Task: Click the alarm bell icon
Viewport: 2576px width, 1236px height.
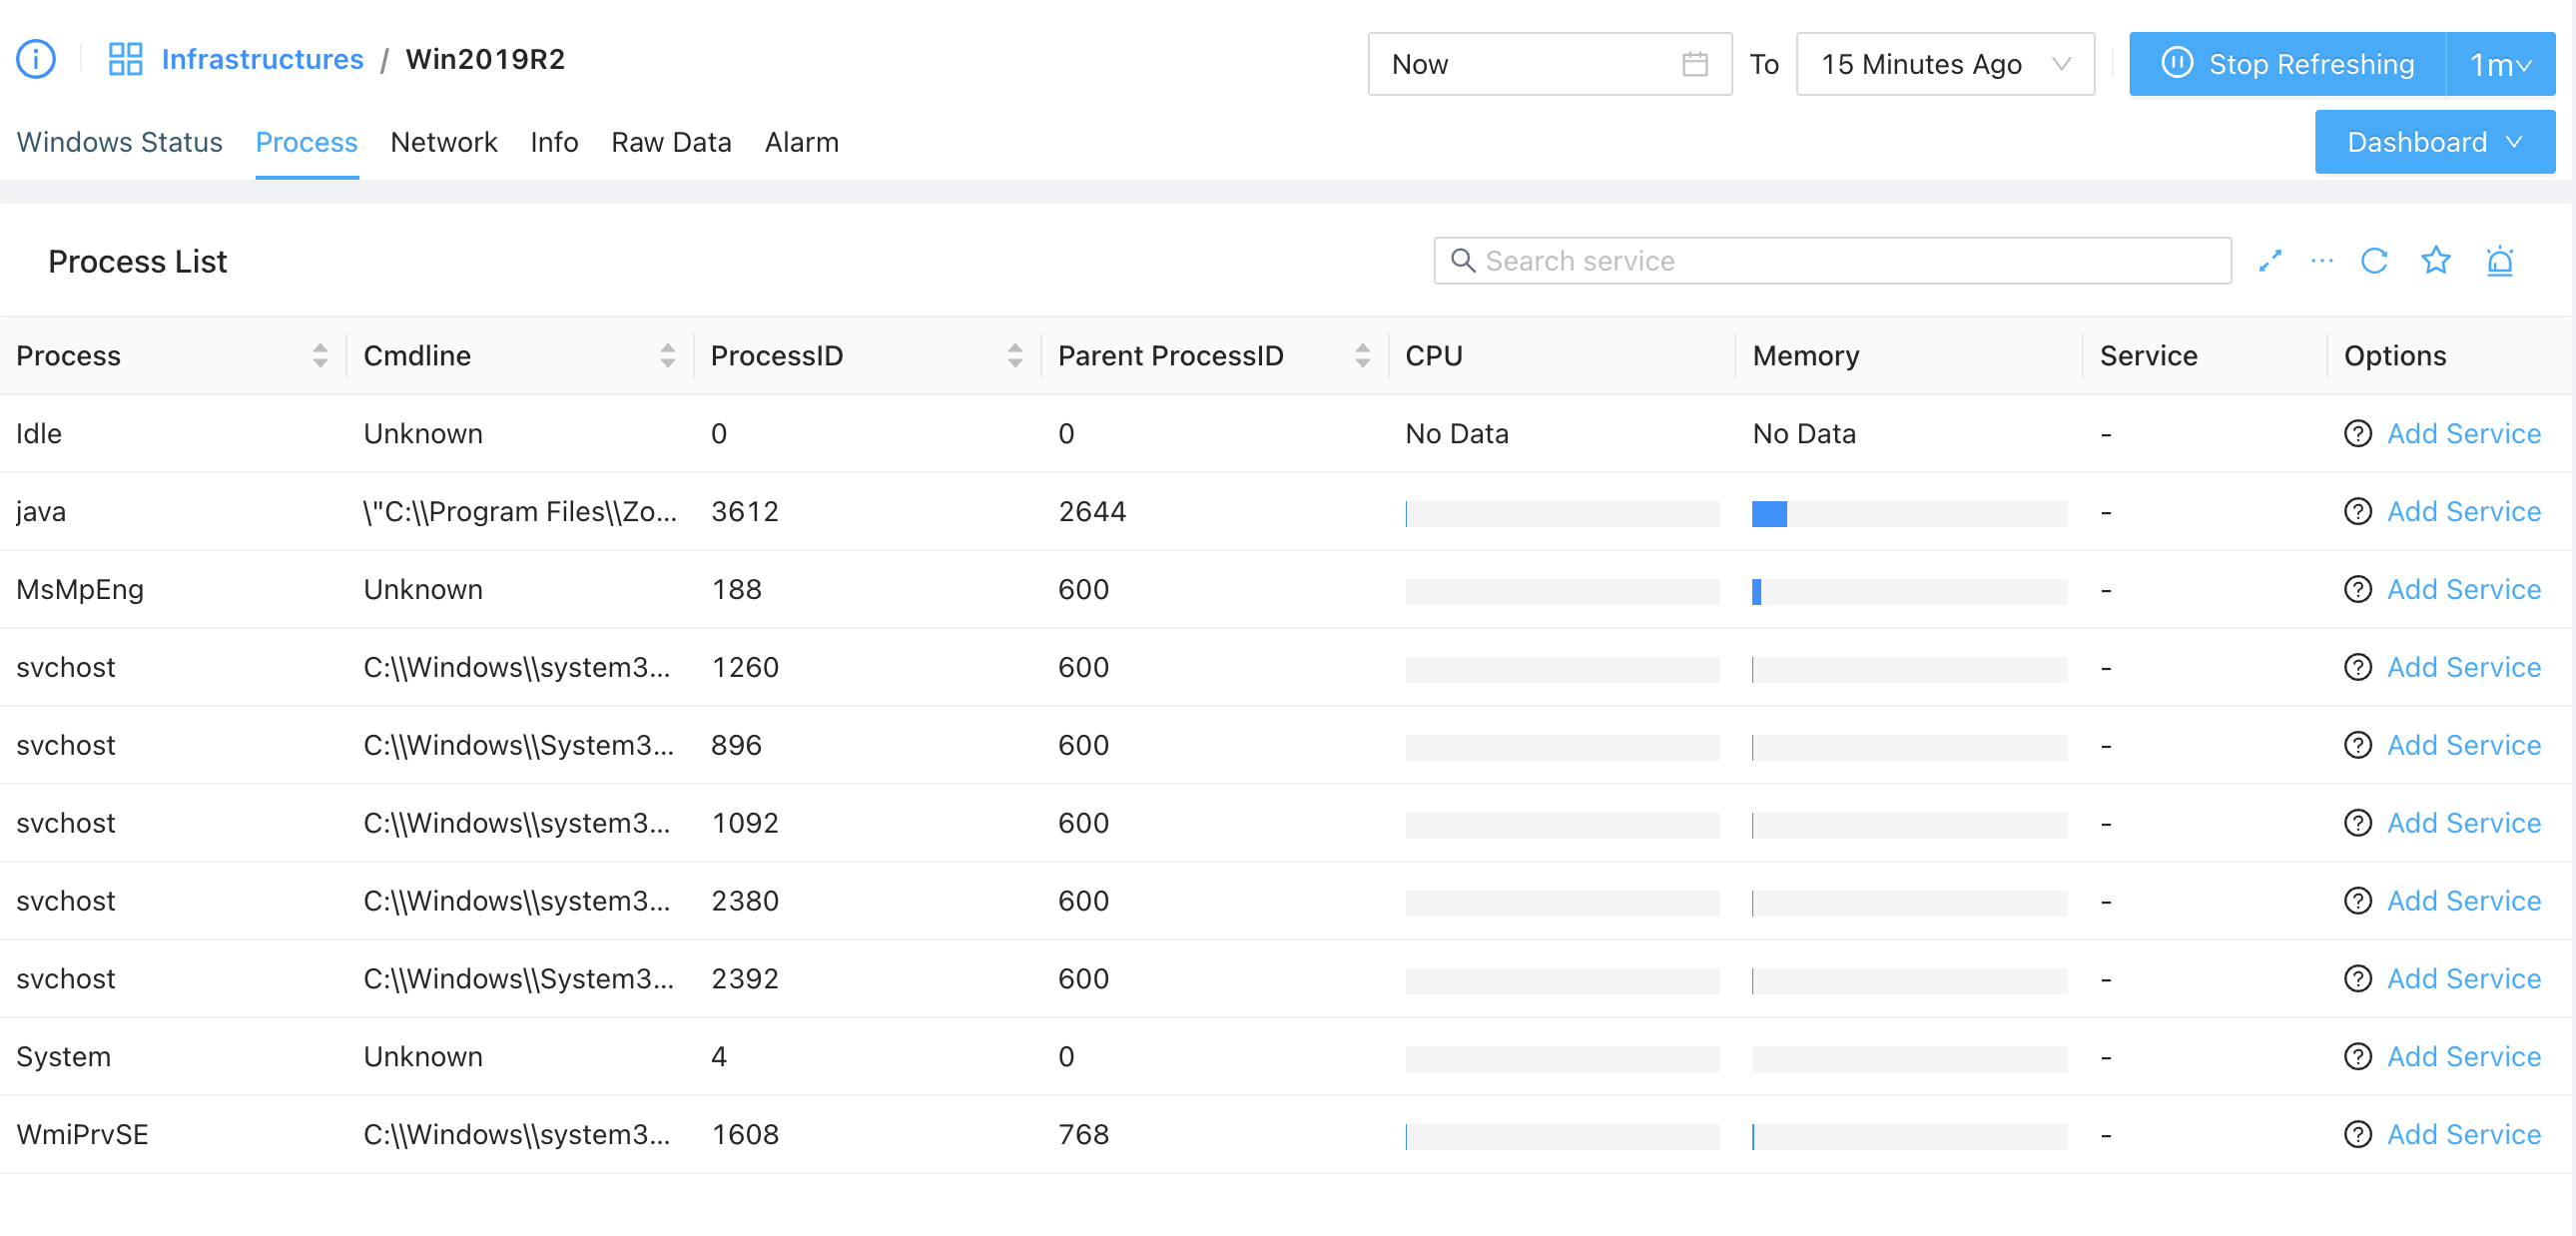Action: click(2499, 261)
